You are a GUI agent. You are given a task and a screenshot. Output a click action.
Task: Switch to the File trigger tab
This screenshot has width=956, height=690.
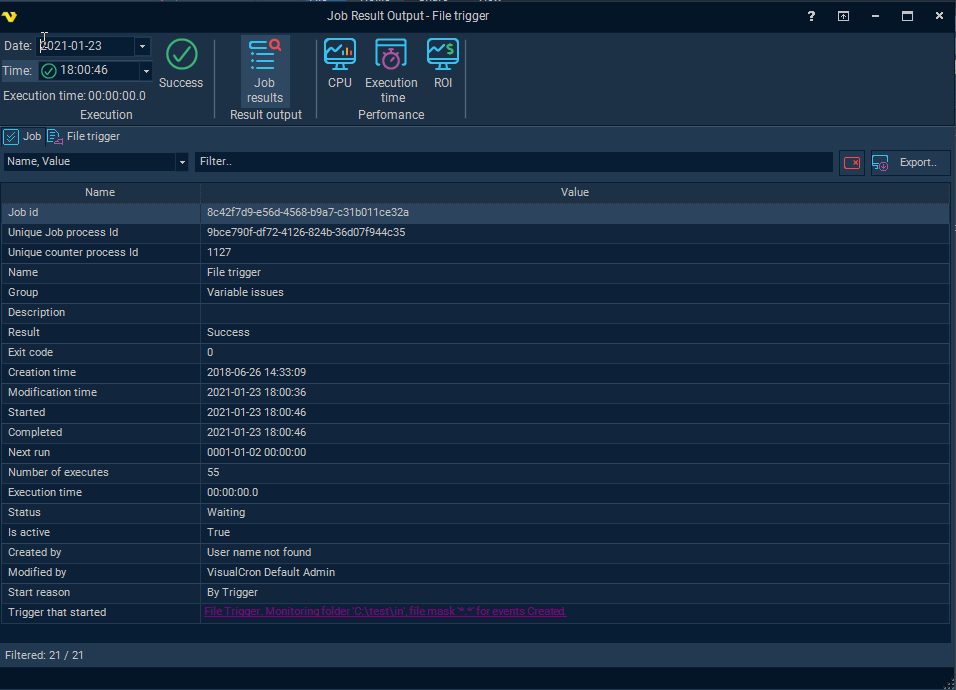point(84,137)
